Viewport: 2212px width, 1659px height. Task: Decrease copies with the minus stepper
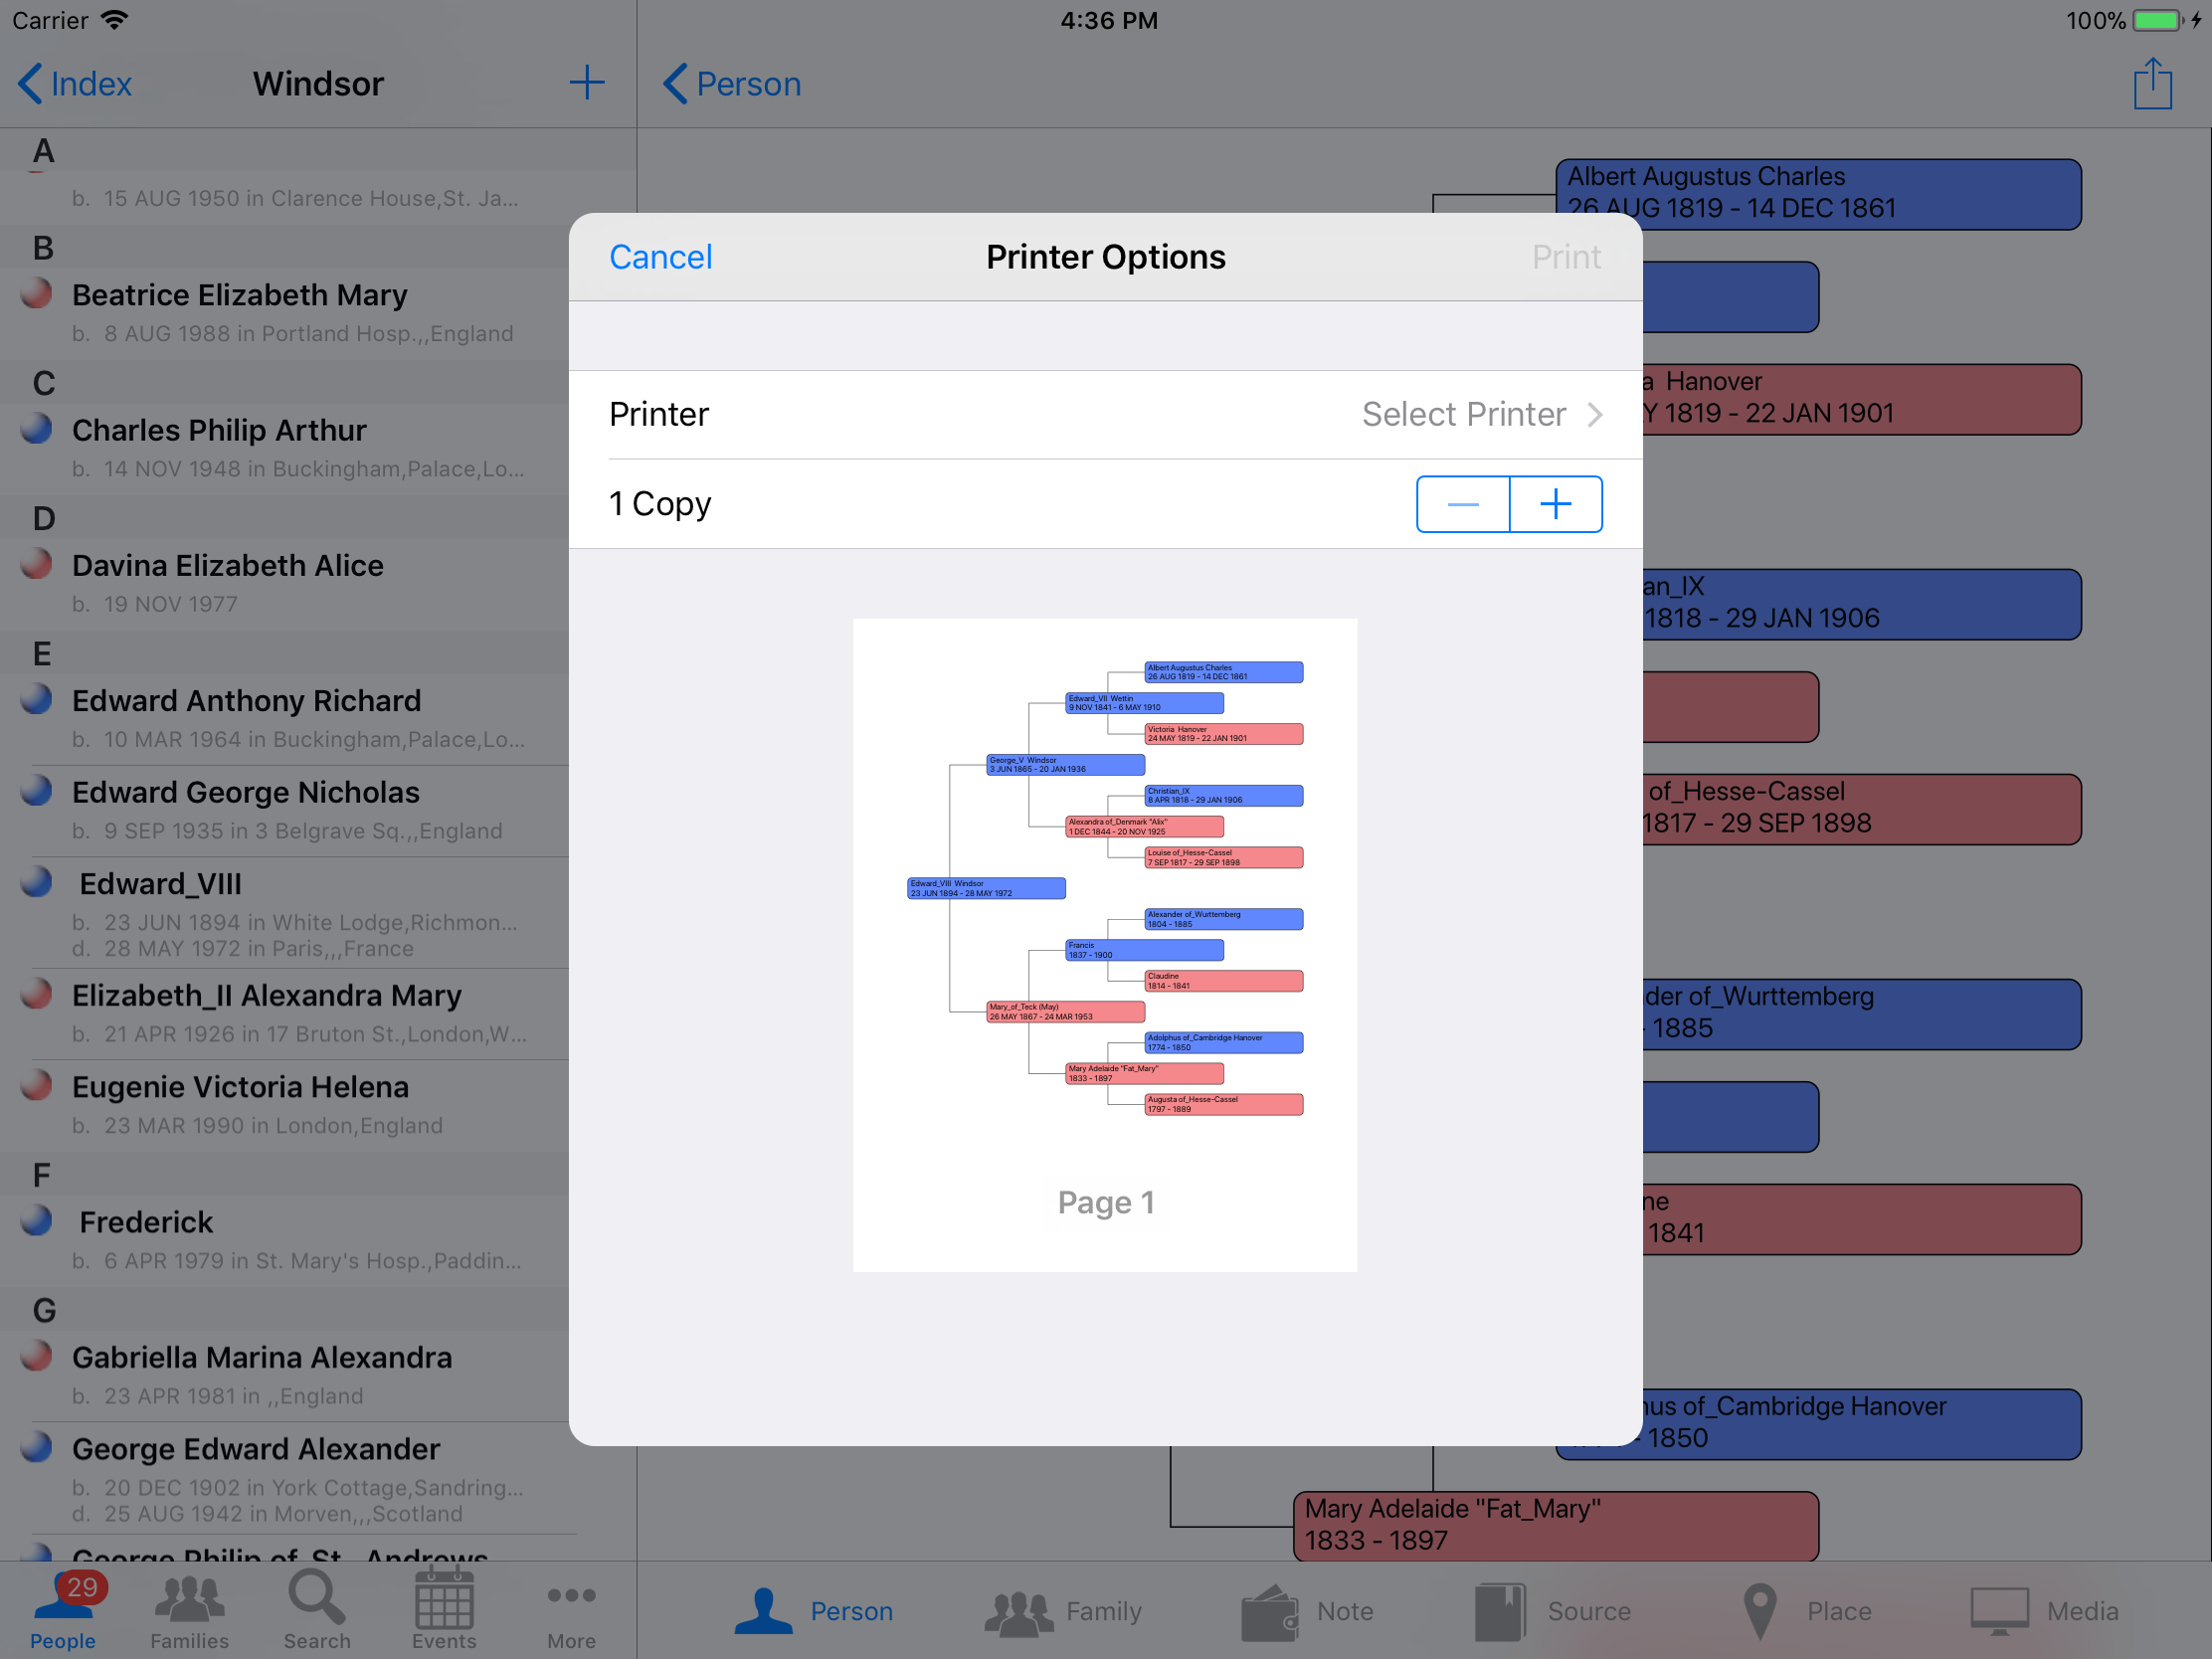tap(1463, 504)
